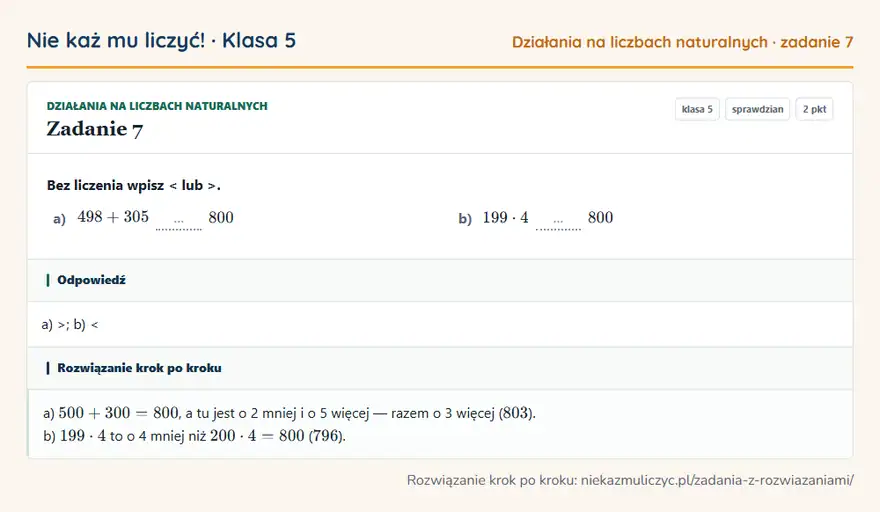The width and height of the screenshot is (880, 512).
Task: Open the niekazmuliczyc.pl/zadania-z-rozwiazaniami/ link
Action: pyautogui.click(x=717, y=481)
